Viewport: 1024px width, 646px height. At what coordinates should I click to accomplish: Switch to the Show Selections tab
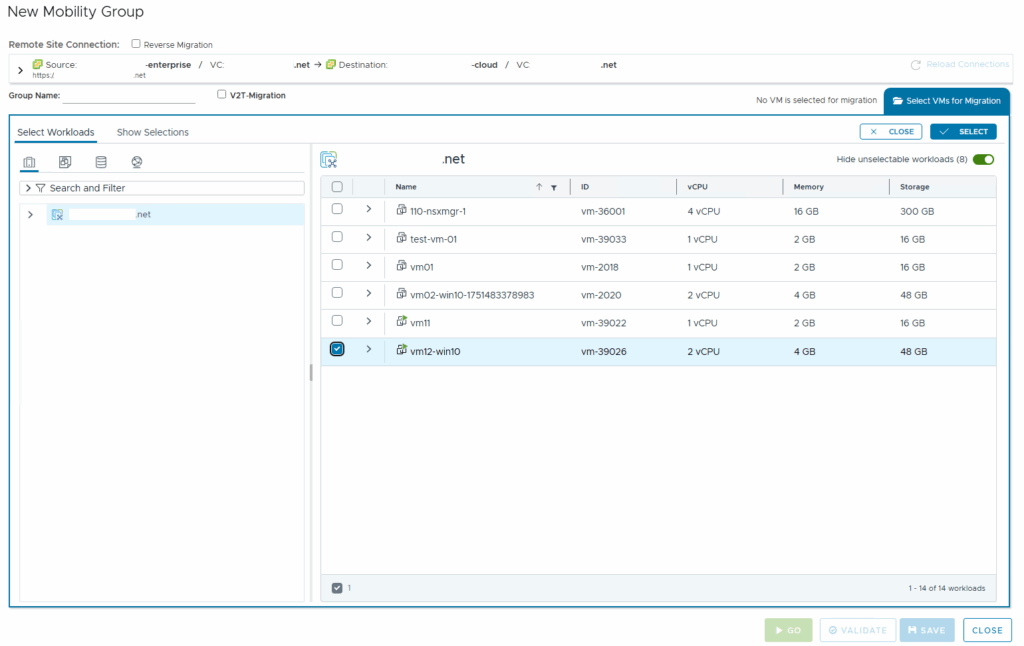(152, 132)
